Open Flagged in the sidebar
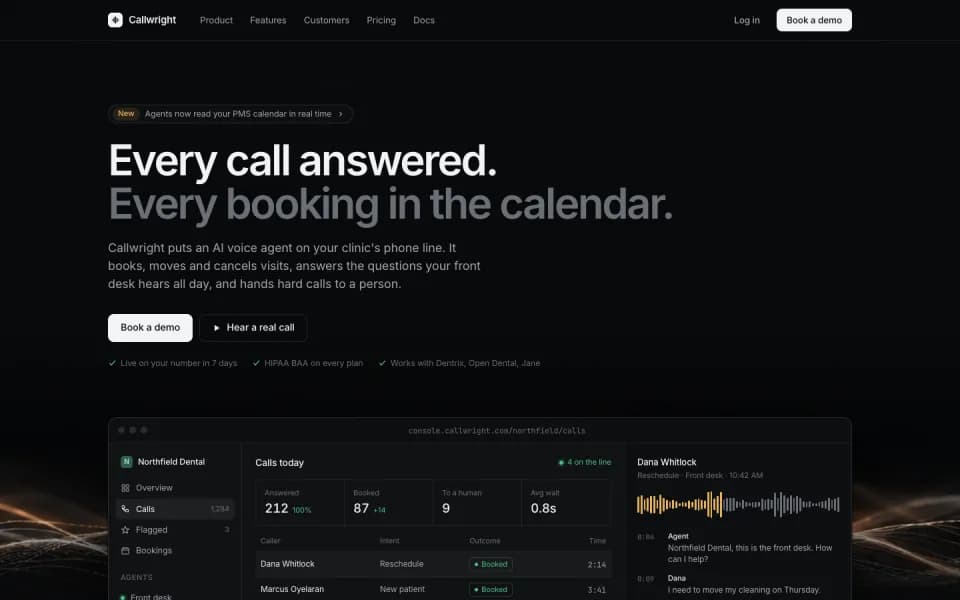Screen dimensions: 960x600 175,530
